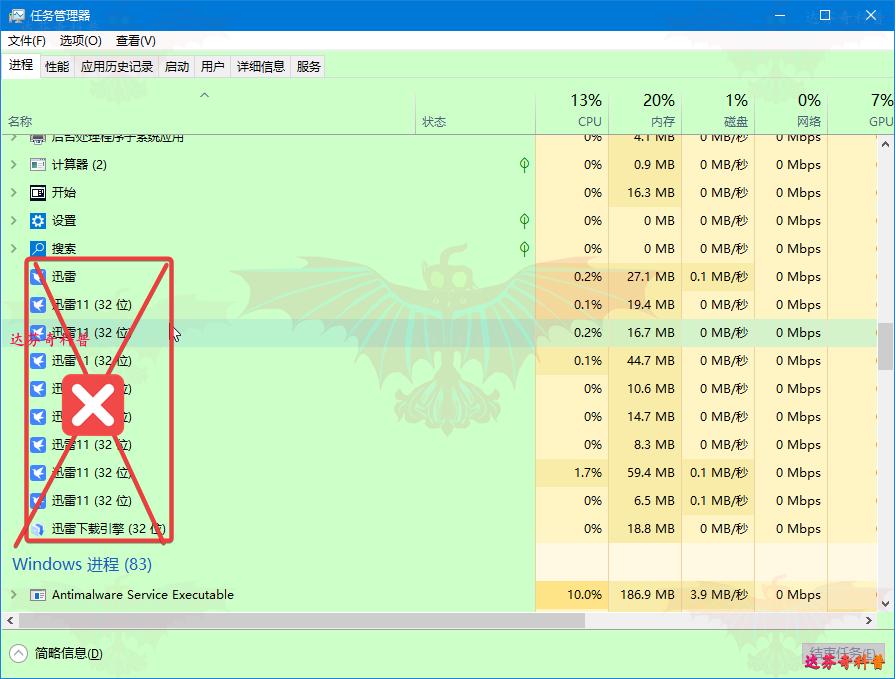Click the Antimalware Service Executable icon
The width and height of the screenshot is (895, 679).
(x=37, y=595)
